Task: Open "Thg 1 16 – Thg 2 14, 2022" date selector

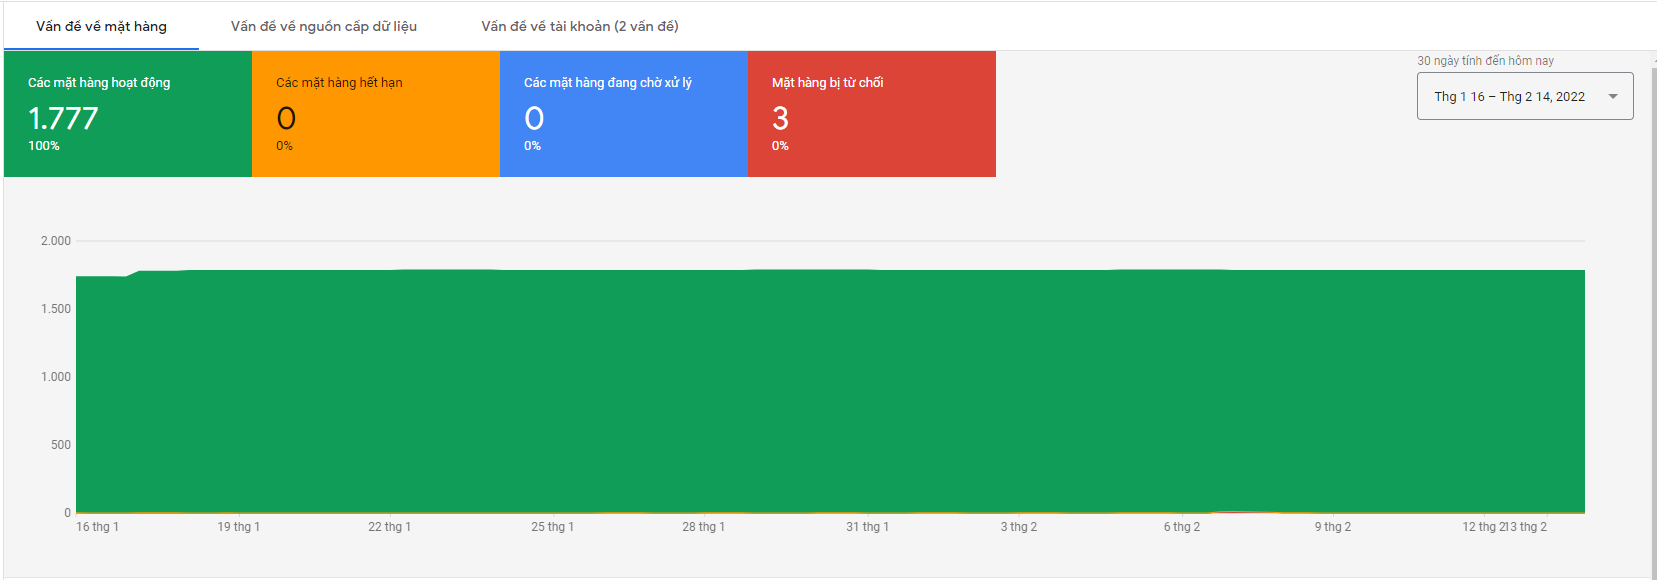Action: click(1509, 97)
